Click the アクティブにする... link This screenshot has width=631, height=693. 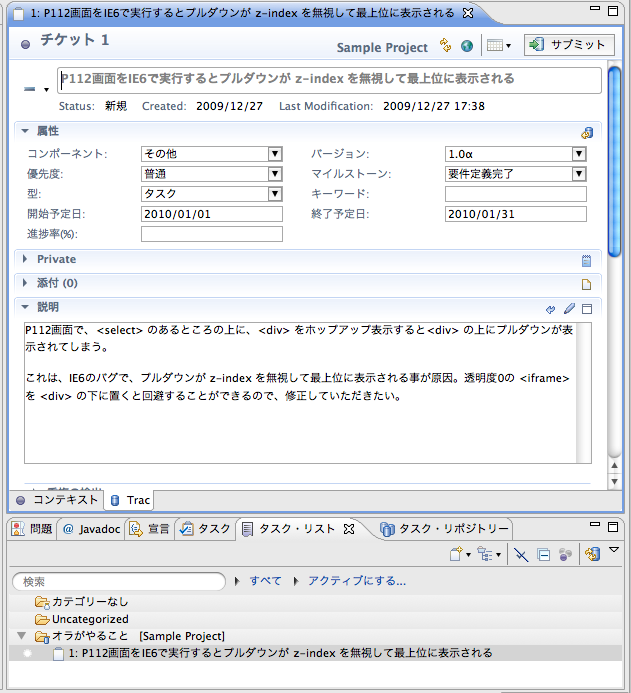click(x=356, y=581)
